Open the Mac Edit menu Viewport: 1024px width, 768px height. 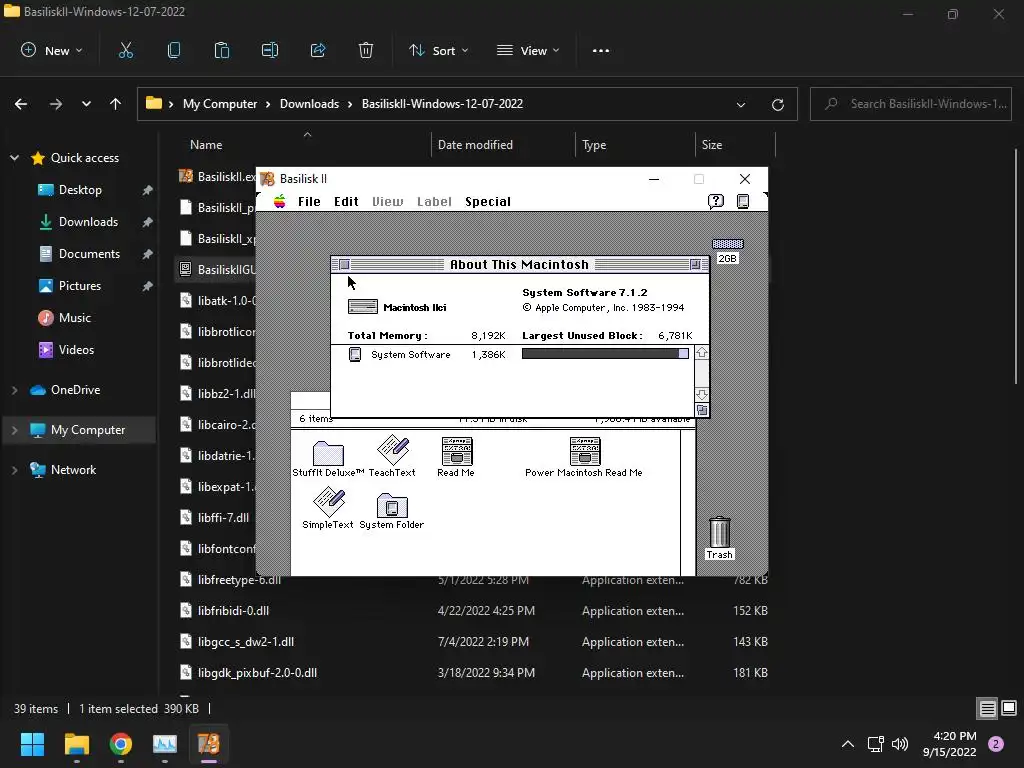[346, 202]
